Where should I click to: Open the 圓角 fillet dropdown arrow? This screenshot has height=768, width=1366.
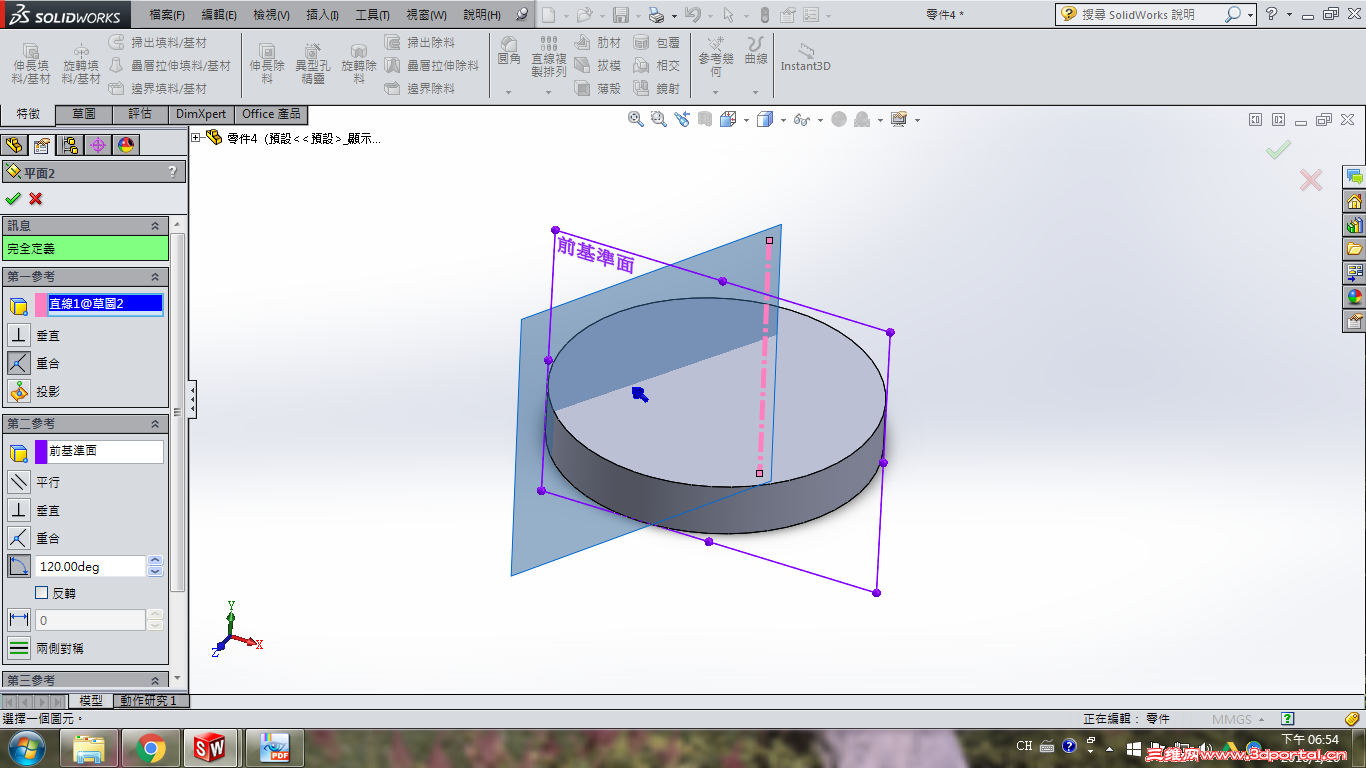[x=509, y=92]
